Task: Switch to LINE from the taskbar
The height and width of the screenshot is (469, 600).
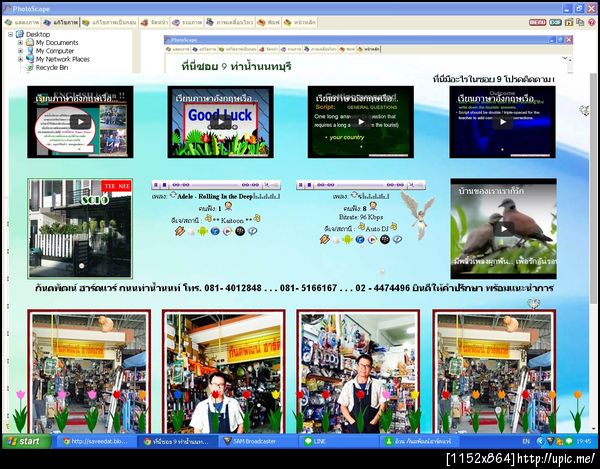Action: click(x=337, y=441)
